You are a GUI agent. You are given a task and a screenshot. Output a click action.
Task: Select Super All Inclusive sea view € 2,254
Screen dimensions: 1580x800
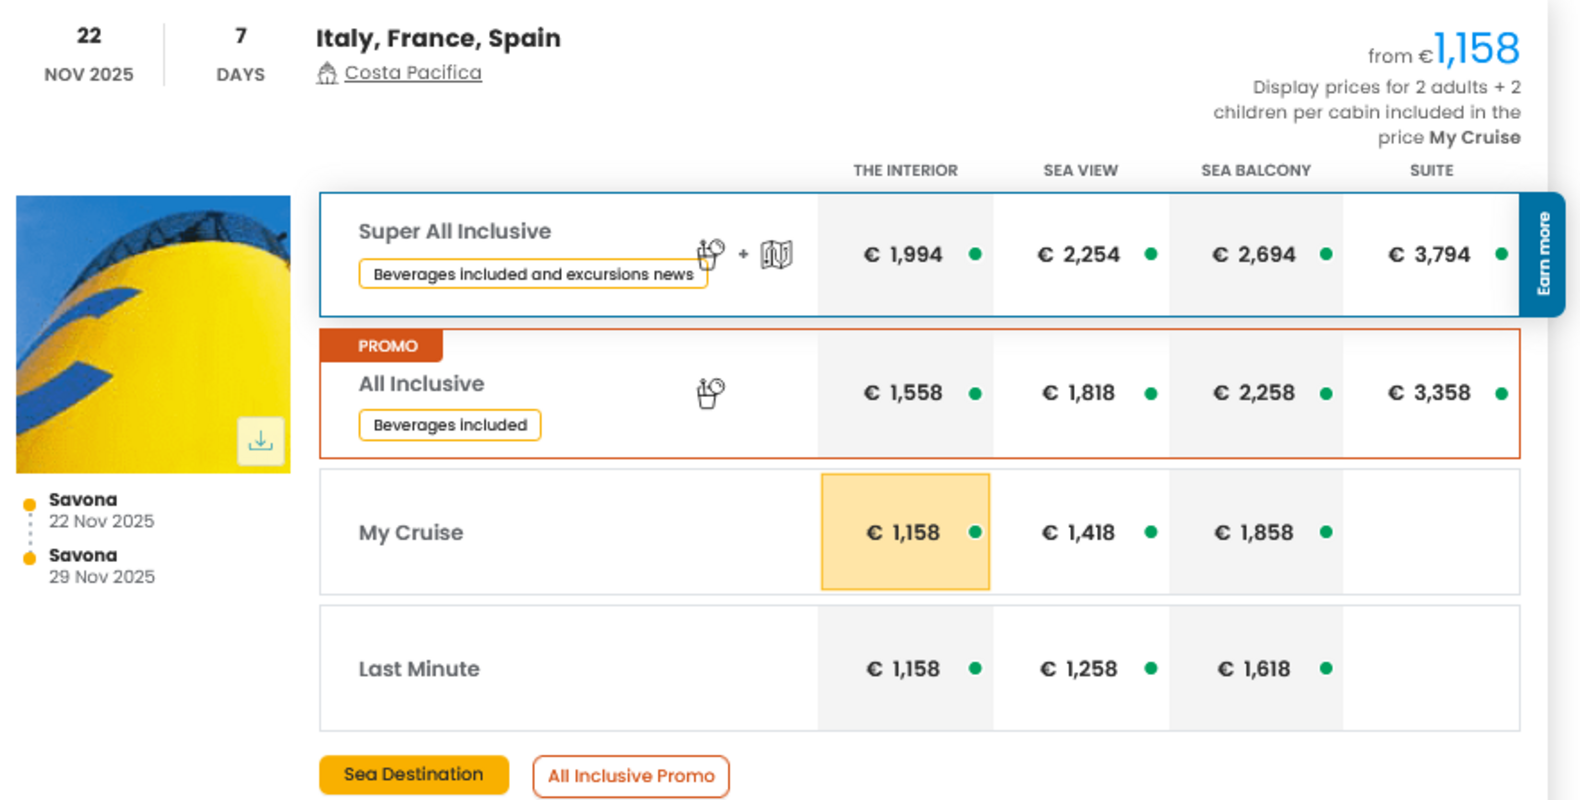(1079, 255)
